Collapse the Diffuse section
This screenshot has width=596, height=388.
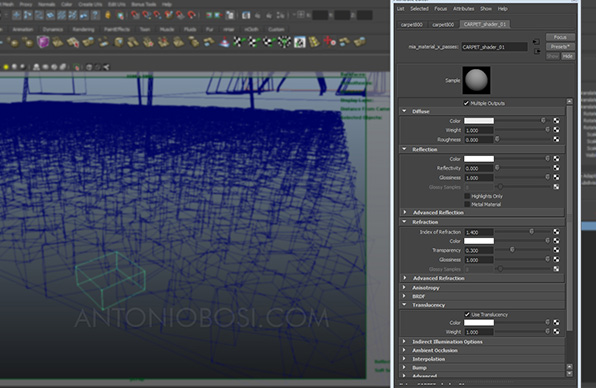tap(404, 111)
